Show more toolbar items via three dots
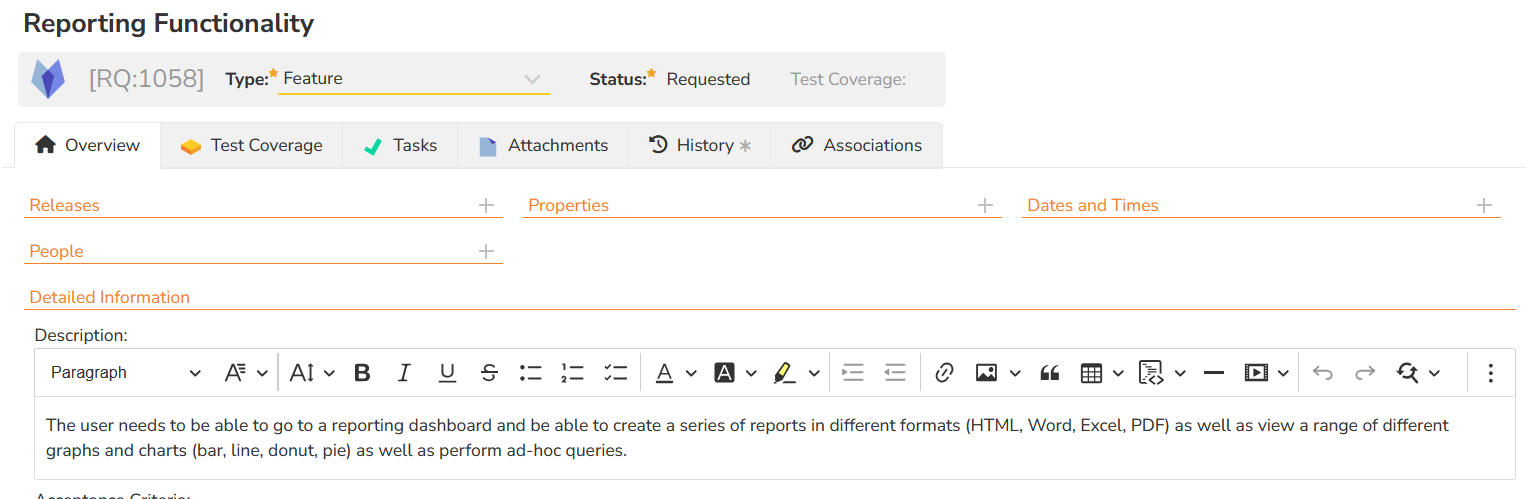Screen dimensions: 1533x499 1490,373
